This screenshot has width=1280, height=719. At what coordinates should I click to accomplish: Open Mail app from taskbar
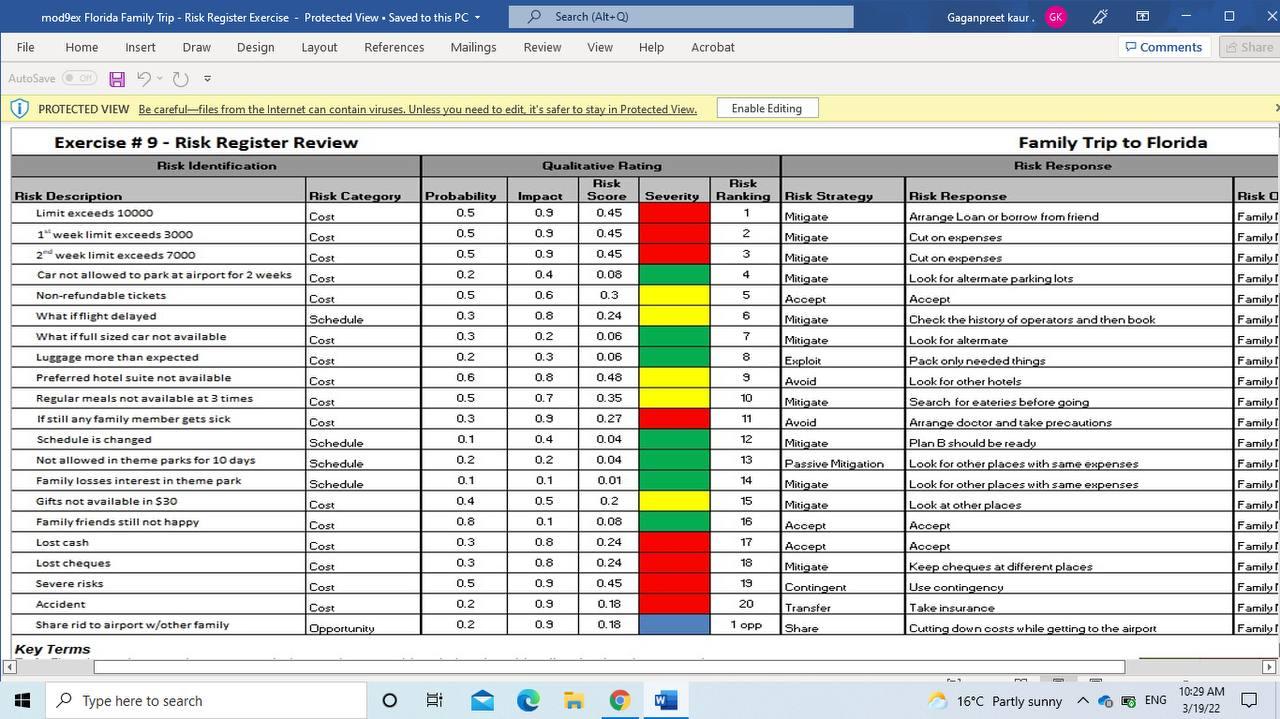pyautogui.click(x=482, y=700)
